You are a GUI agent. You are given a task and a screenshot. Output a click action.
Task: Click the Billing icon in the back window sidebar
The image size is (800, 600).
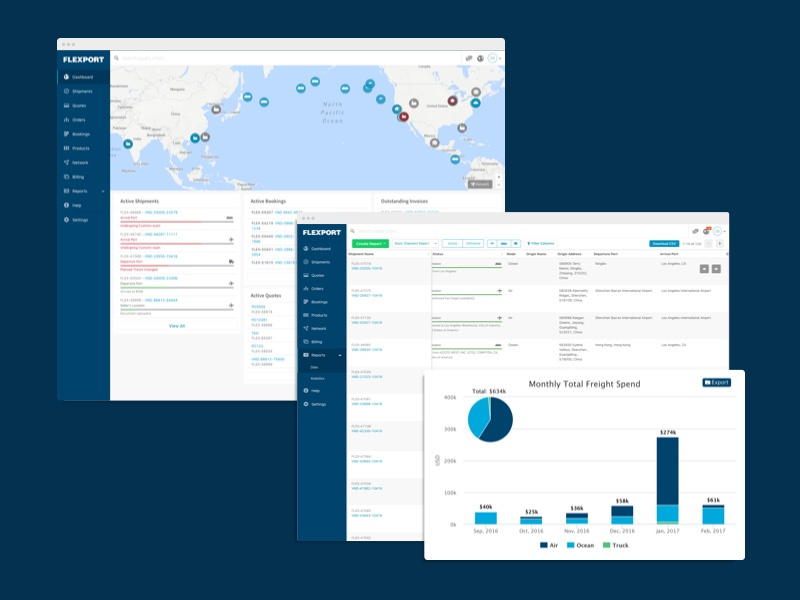[x=66, y=177]
